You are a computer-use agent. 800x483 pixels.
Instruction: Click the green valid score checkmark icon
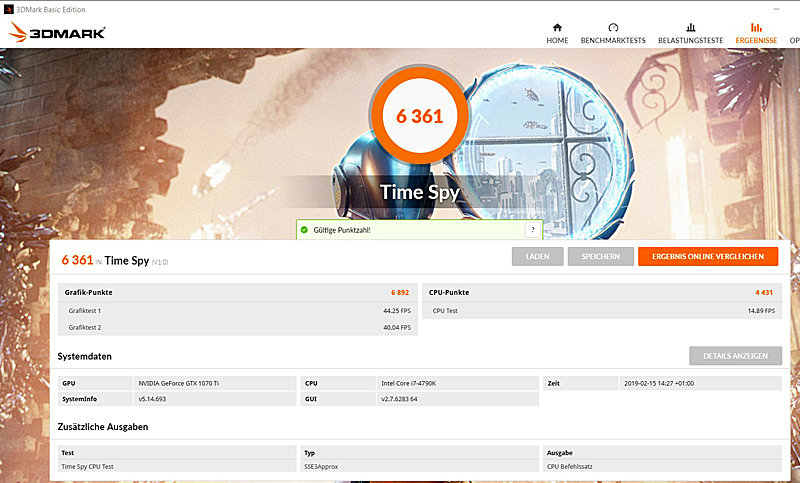click(x=304, y=230)
